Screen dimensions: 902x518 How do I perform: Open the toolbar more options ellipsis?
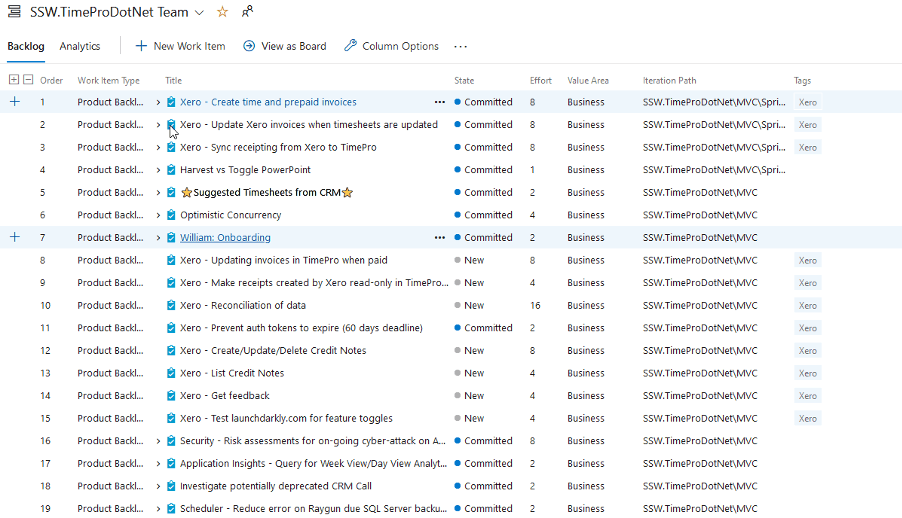tap(460, 46)
